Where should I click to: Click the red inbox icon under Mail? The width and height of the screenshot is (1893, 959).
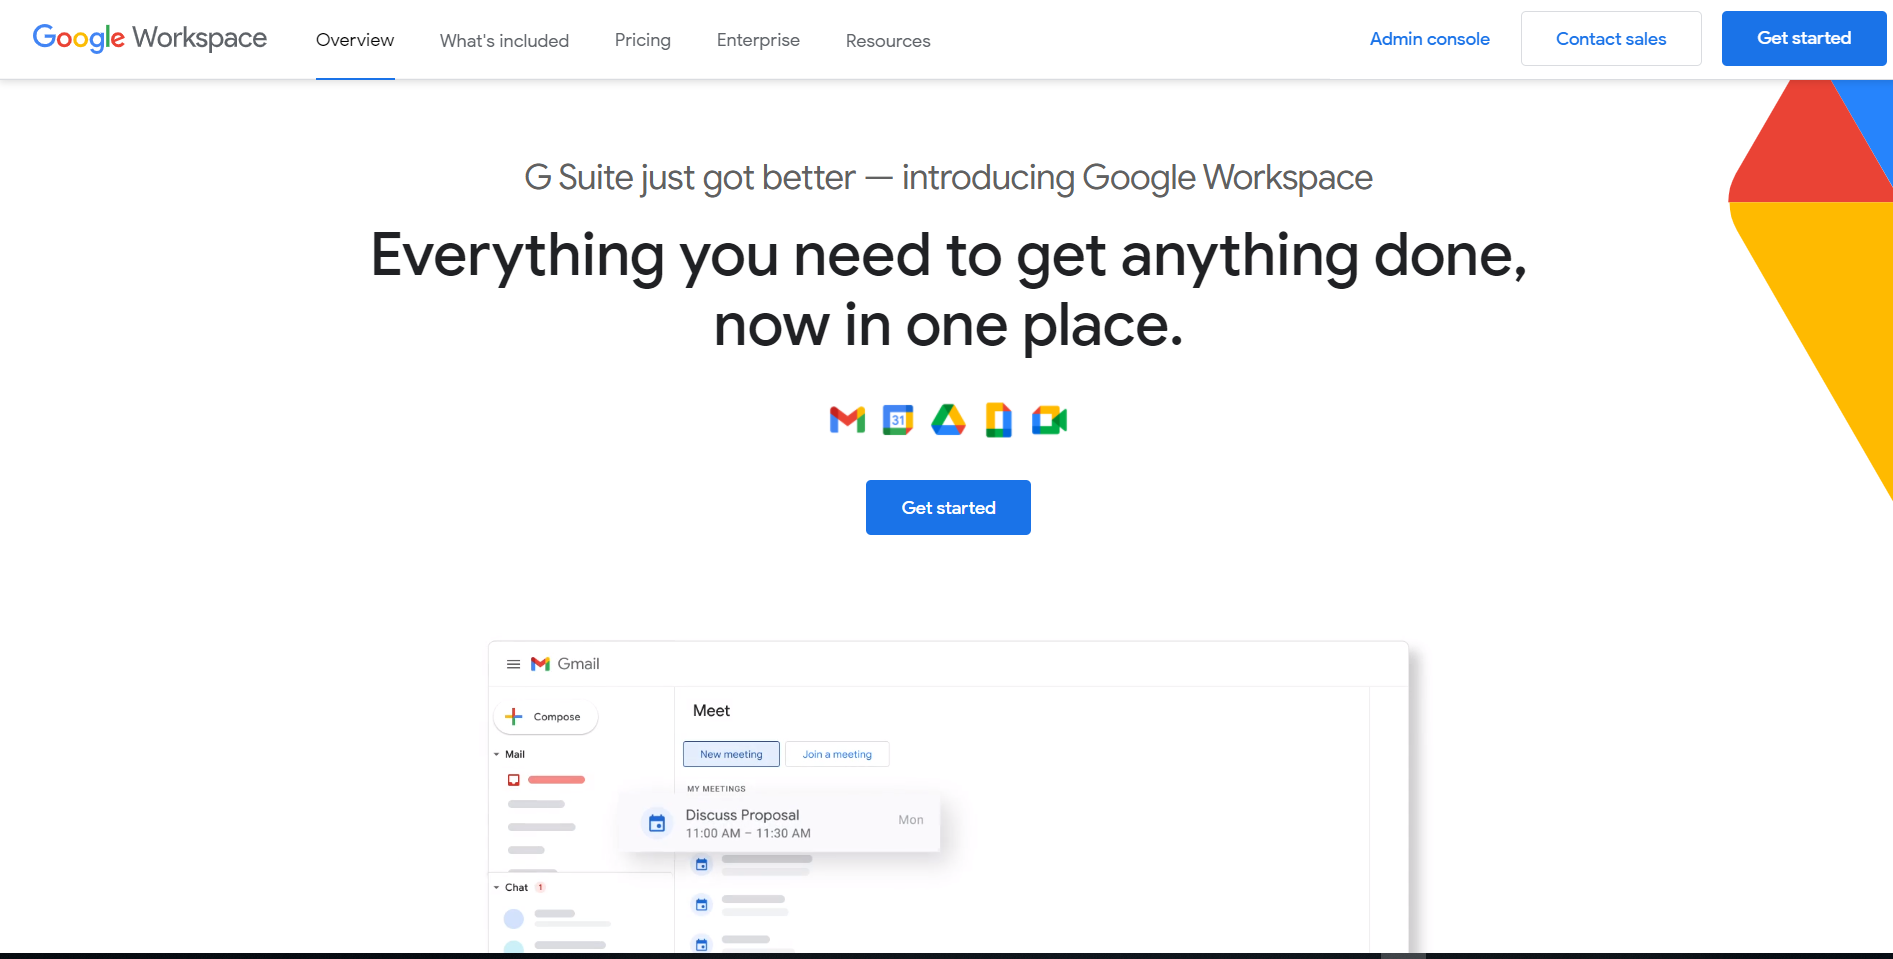tap(514, 780)
